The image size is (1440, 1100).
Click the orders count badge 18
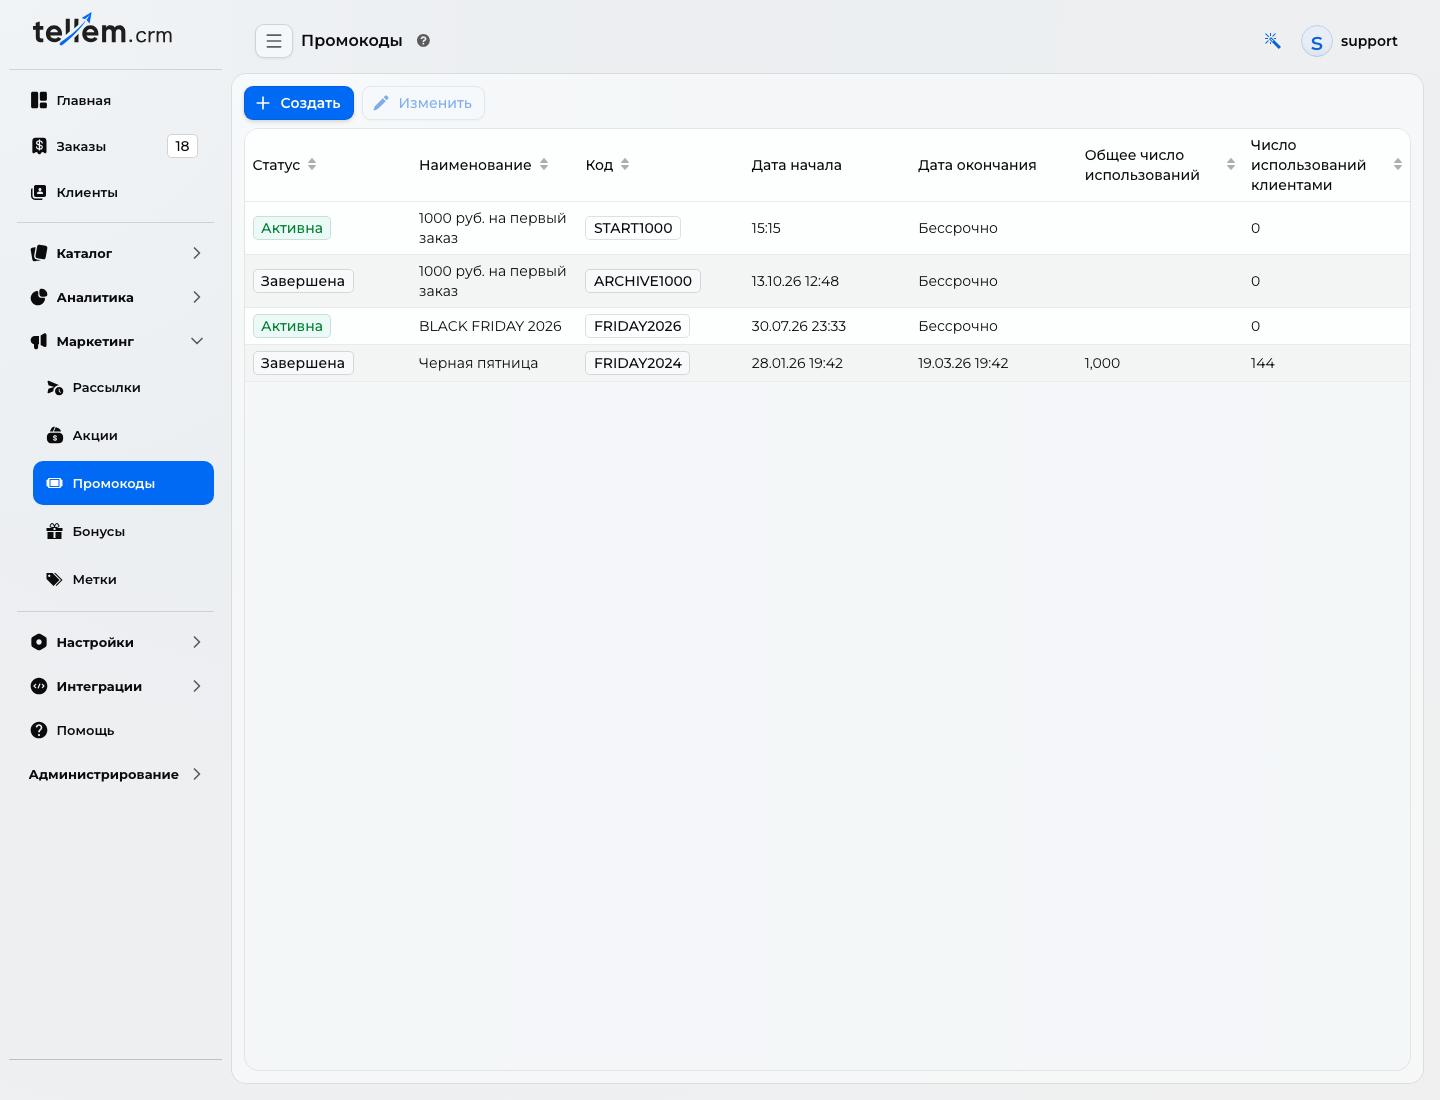(182, 146)
